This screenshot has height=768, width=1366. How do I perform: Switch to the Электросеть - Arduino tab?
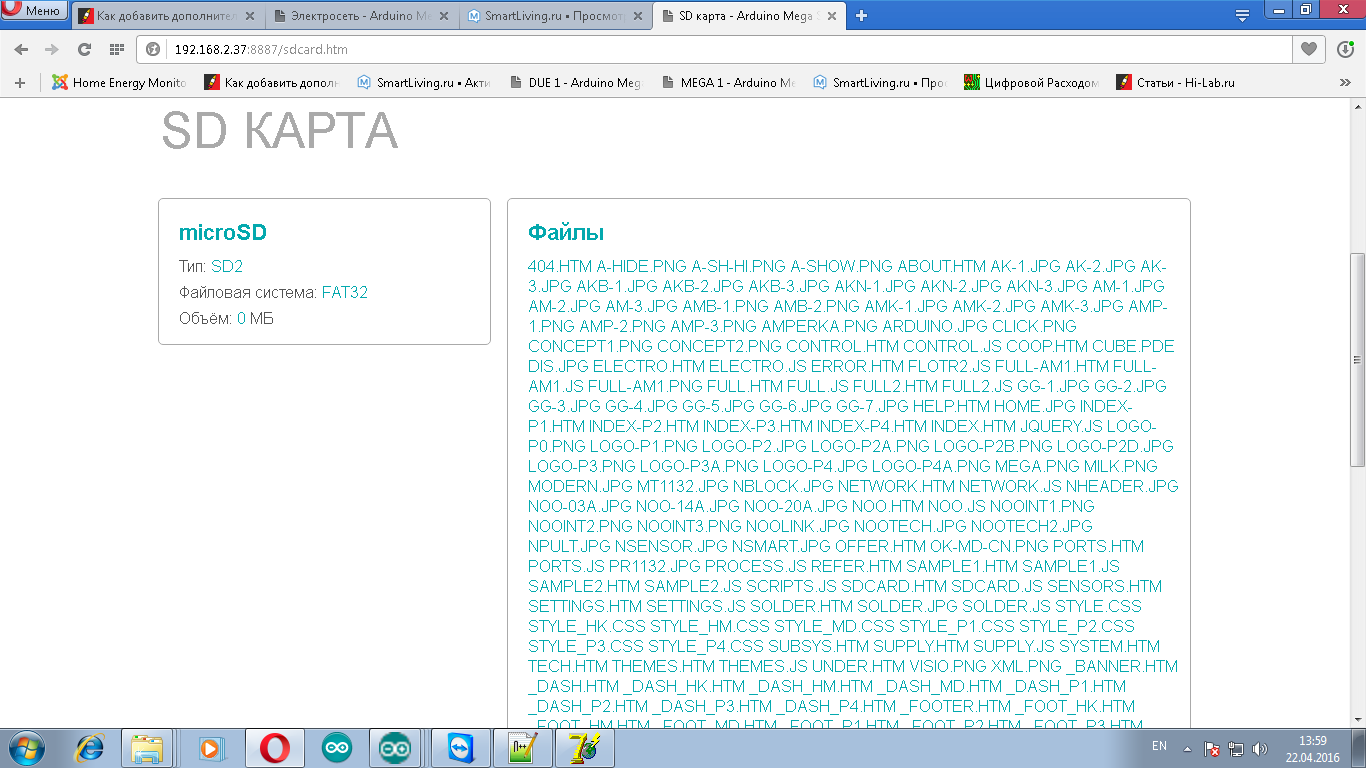coord(360,16)
